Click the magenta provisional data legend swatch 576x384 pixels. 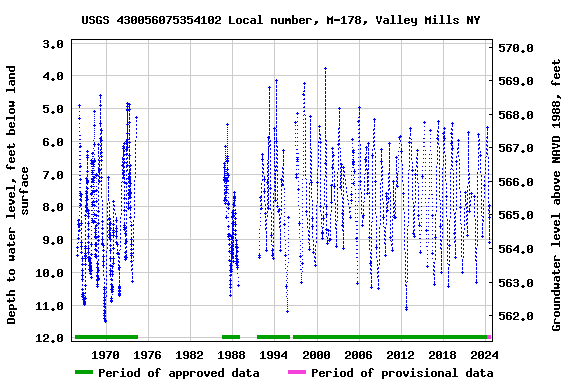point(297,372)
